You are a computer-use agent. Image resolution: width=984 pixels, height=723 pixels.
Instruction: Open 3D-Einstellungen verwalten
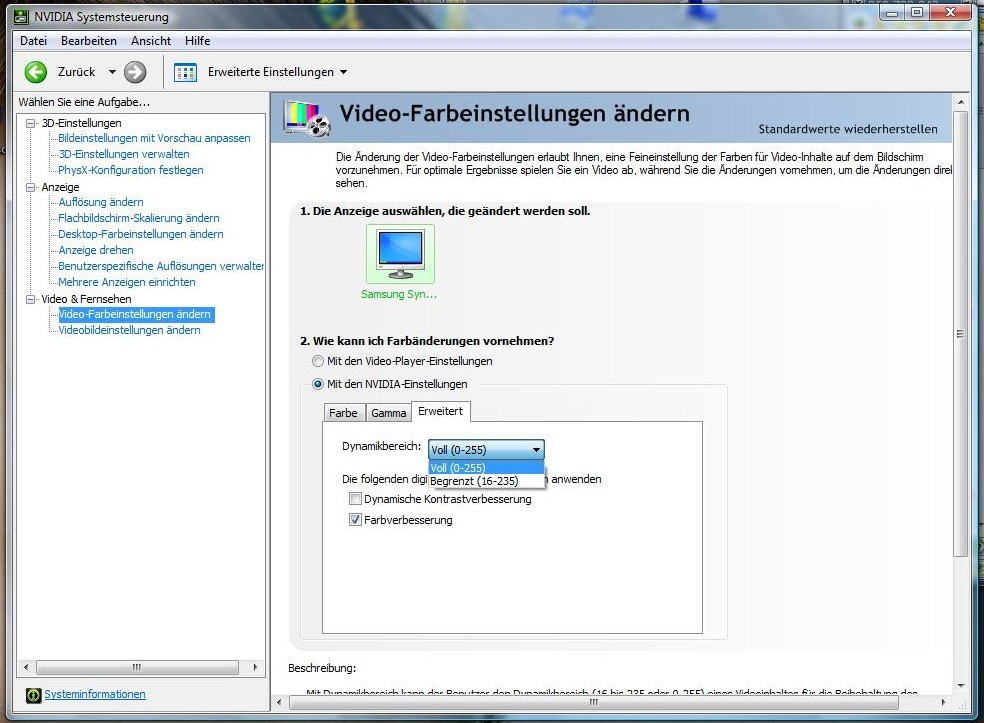(124, 154)
